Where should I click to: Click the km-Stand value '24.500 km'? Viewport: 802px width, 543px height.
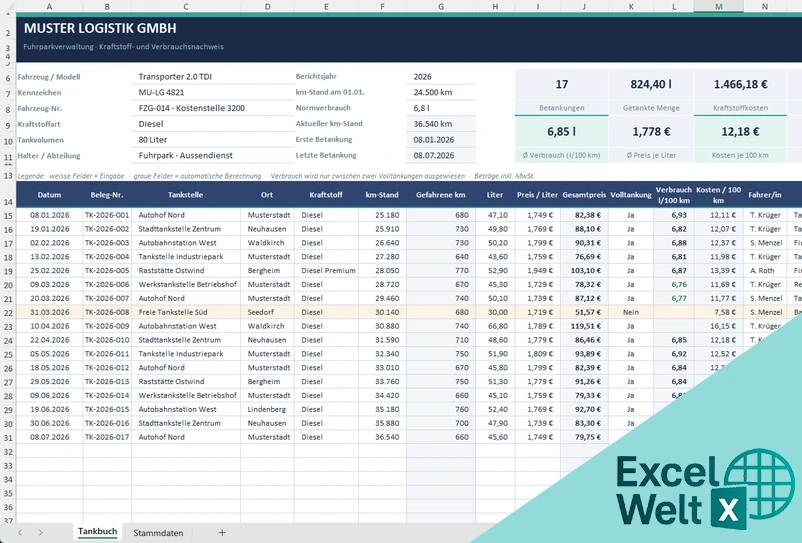pyautogui.click(x=441, y=93)
